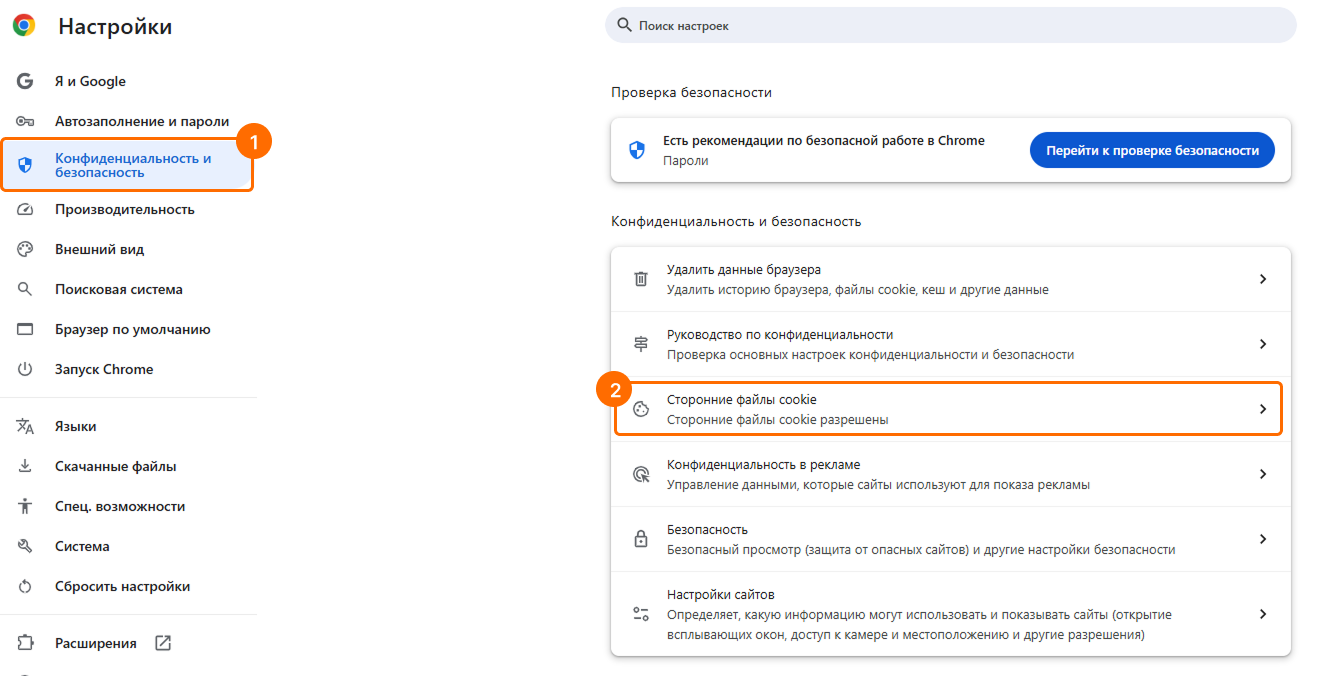Click the palette Appearance icon

coord(26,249)
